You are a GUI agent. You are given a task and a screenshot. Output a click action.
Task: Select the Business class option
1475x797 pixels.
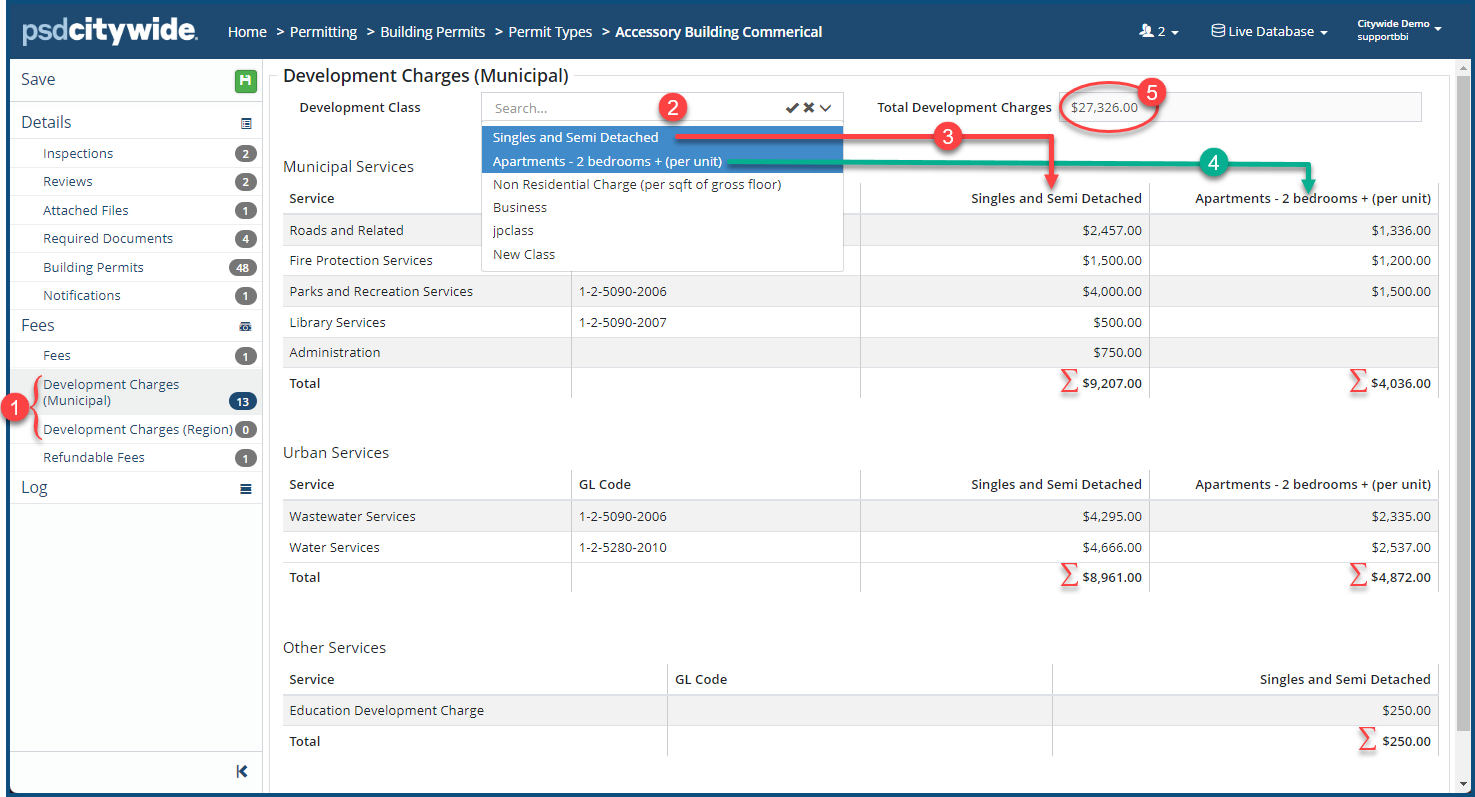[x=520, y=208]
